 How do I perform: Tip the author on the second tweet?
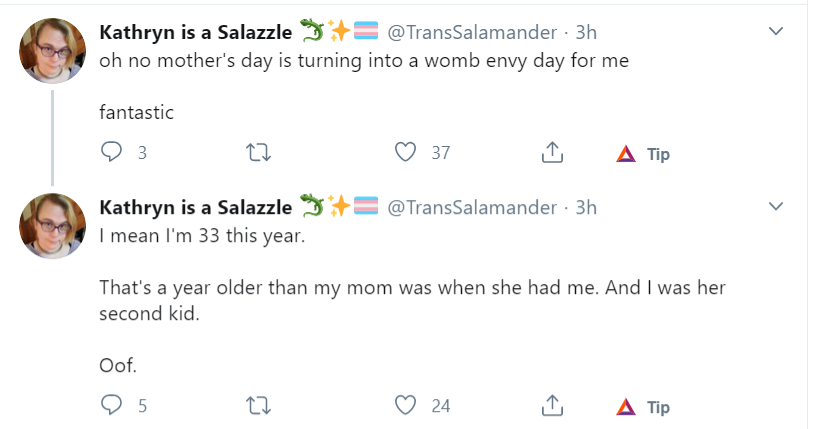(643, 407)
